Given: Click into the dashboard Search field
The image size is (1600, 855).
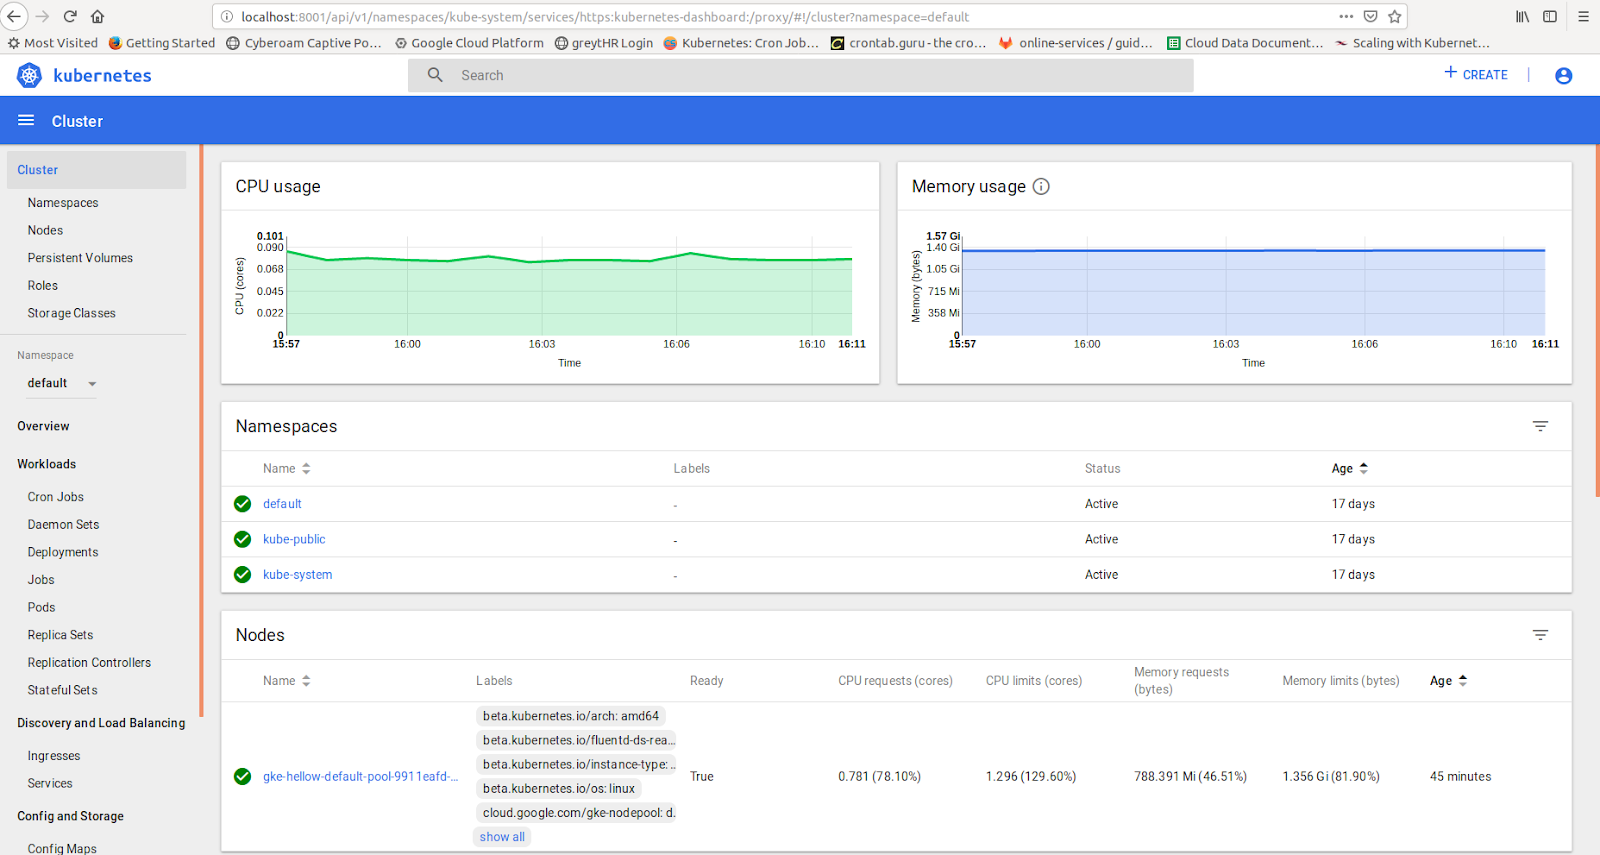Looking at the screenshot, I should pyautogui.click(x=800, y=75).
